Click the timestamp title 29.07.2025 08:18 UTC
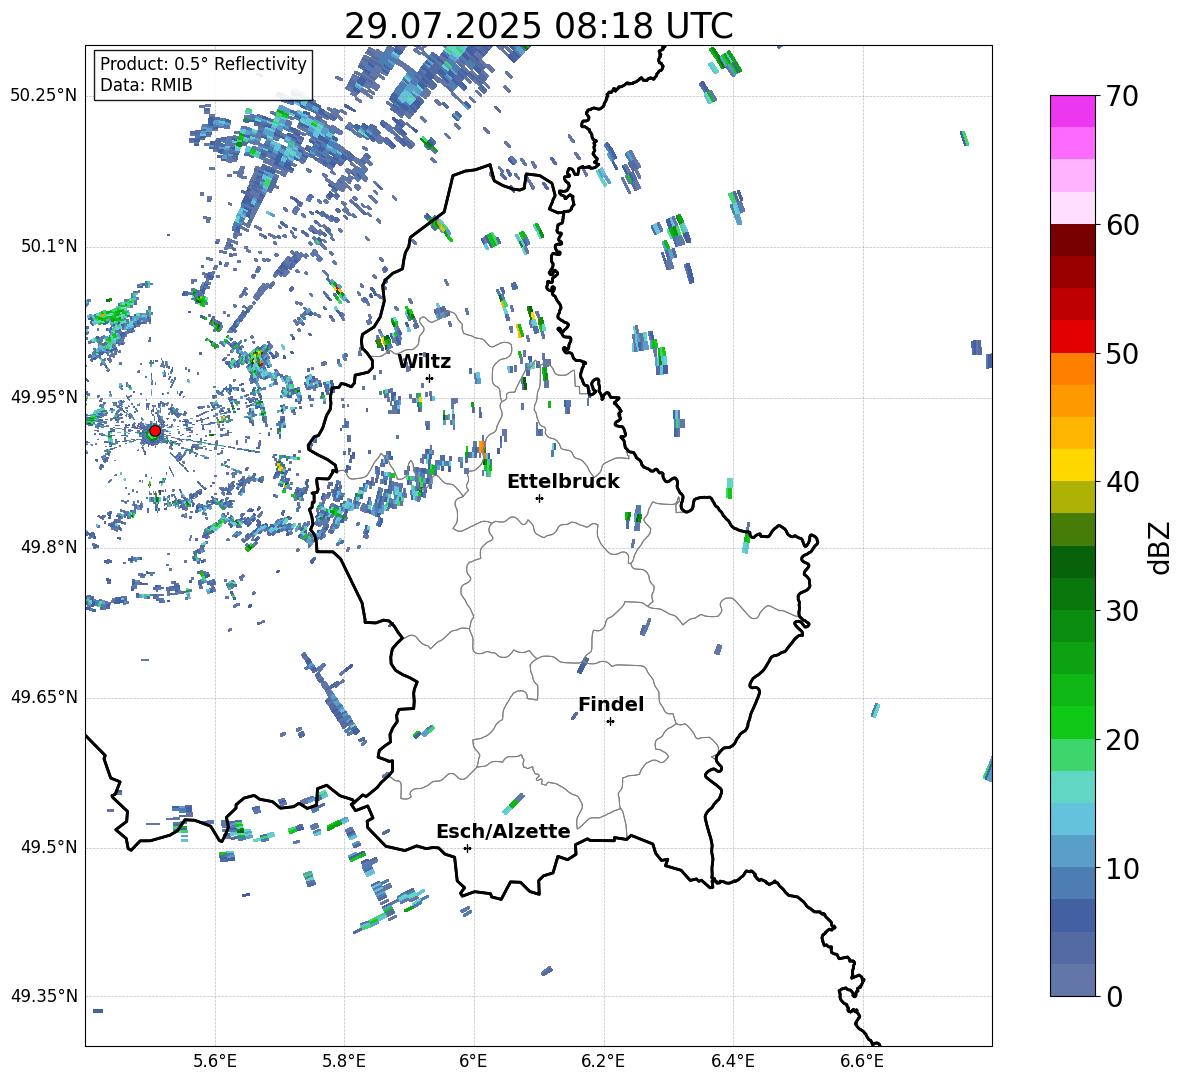Screen dimensions: 1184x1081 coord(538,26)
